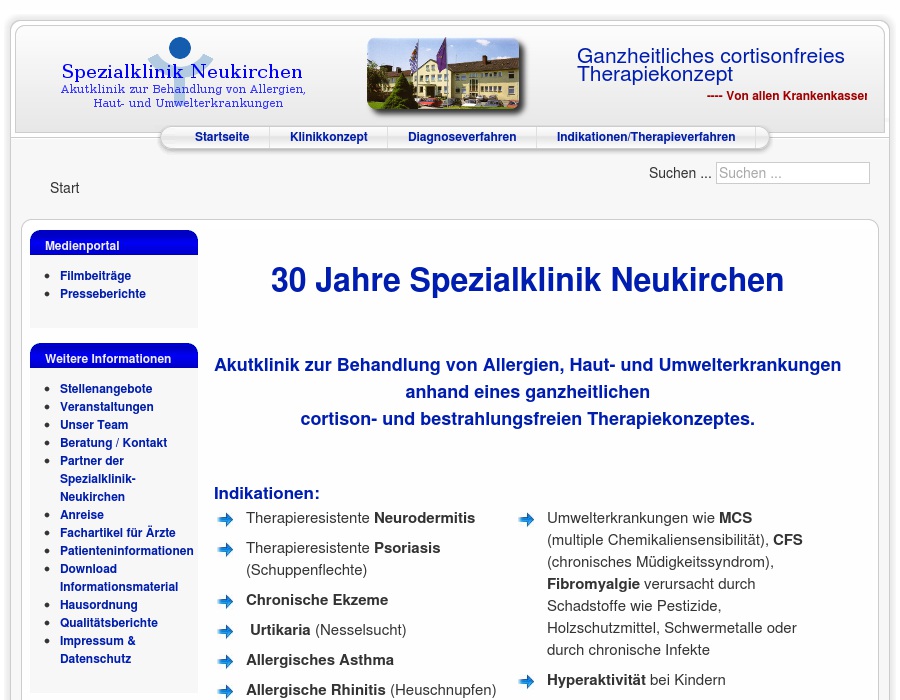Image resolution: width=900 pixels, height=700 pixels.
Task: Open the Startseite tab
Action: 222,137
